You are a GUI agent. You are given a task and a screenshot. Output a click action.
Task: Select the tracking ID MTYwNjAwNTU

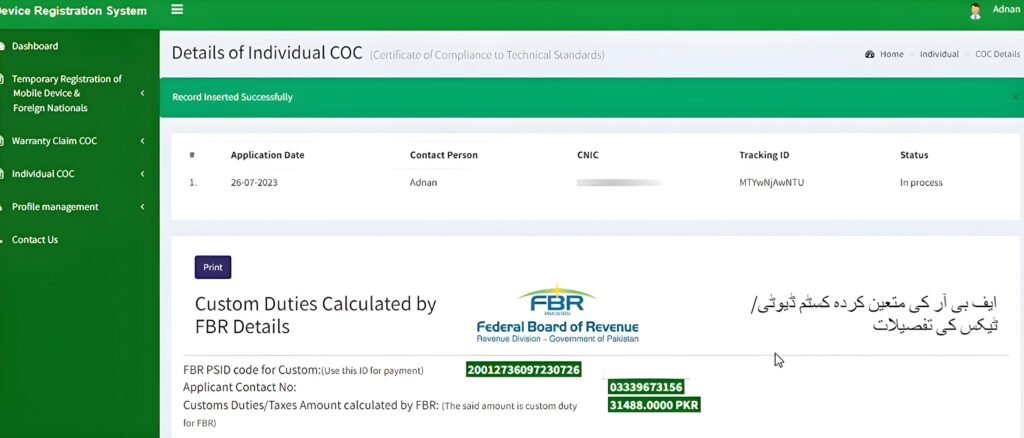click(771, 183)
